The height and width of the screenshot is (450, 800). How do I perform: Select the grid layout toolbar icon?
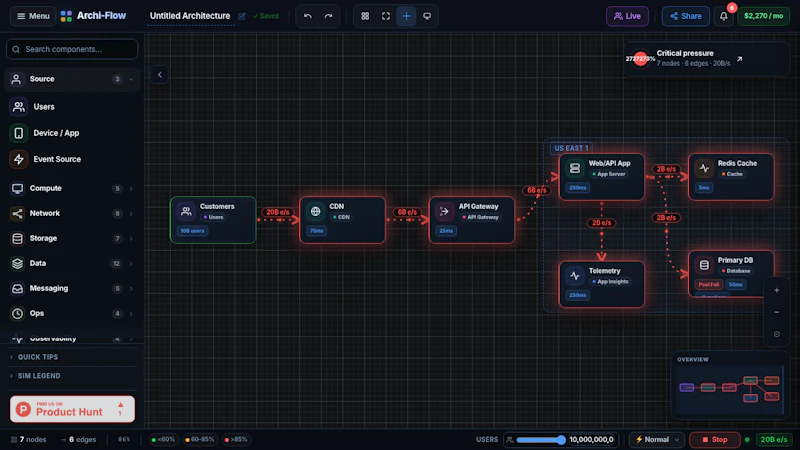click(365, 16)
